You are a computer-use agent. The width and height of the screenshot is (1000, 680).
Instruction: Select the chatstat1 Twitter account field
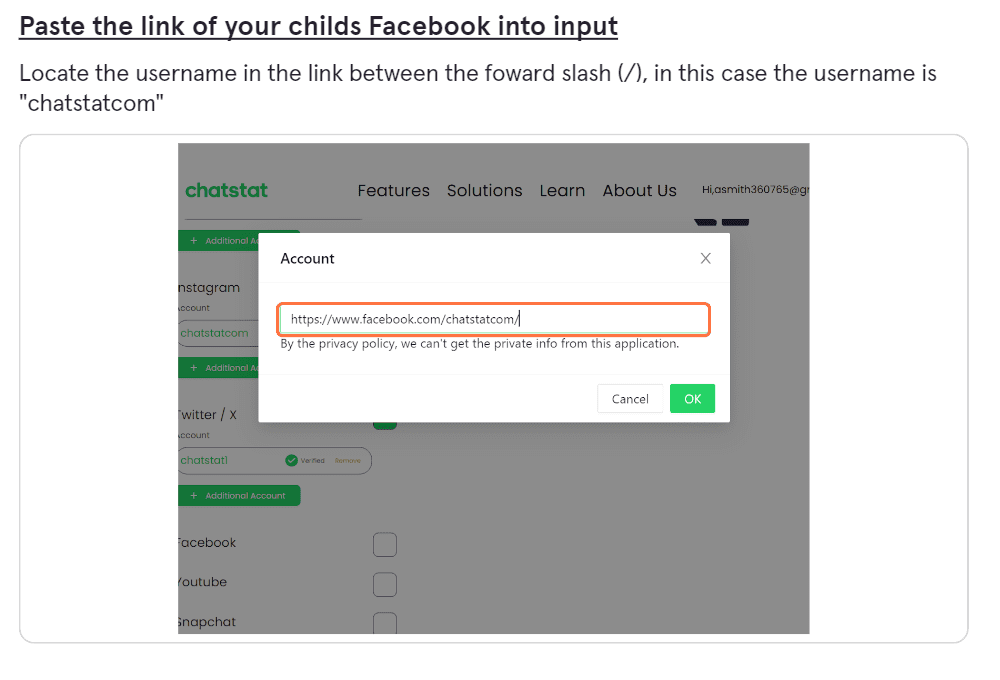click(274, 461)
